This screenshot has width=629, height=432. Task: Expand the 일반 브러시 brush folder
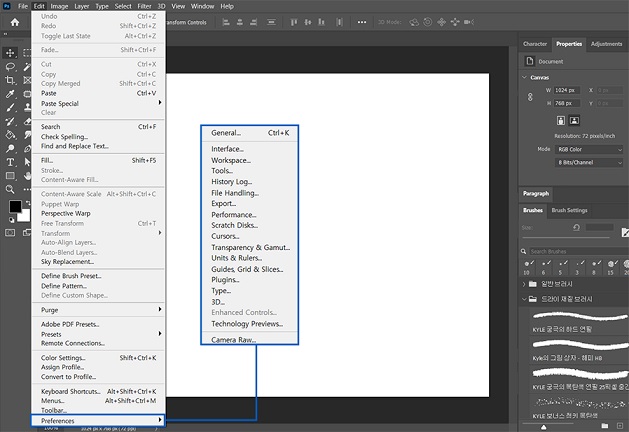click(x=524, y=284)
